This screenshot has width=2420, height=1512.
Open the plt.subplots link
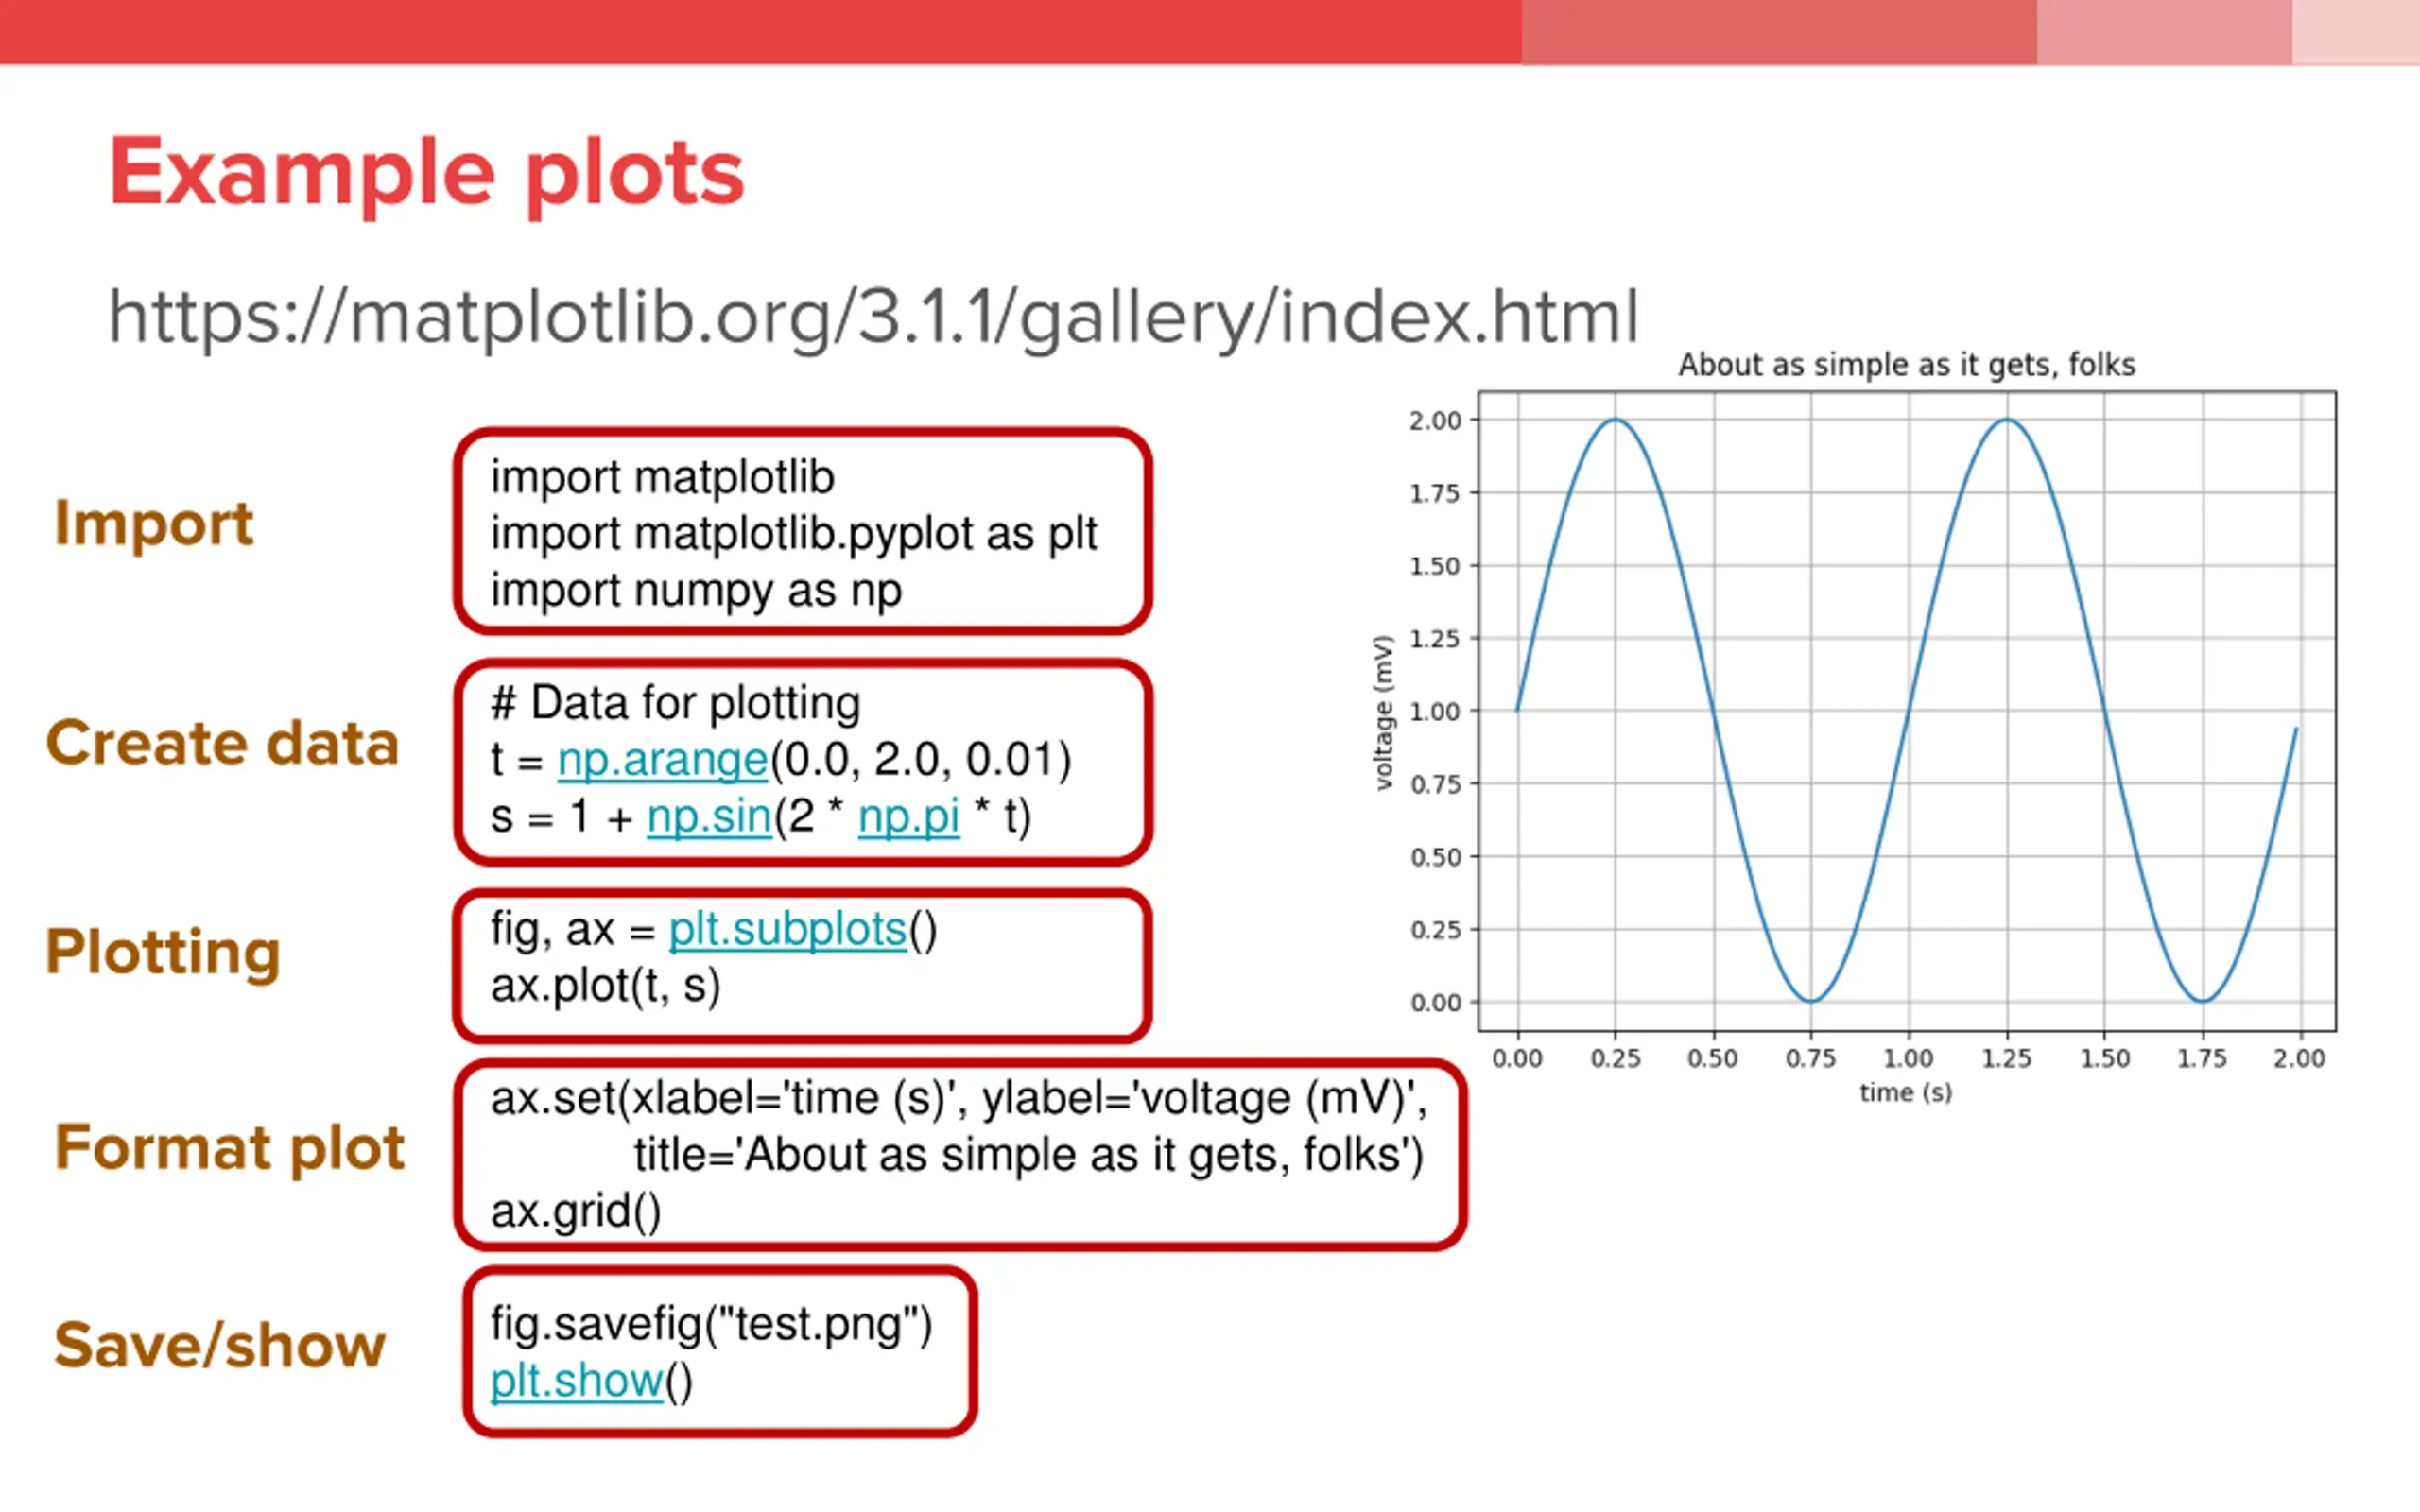(x=787, y=931)
